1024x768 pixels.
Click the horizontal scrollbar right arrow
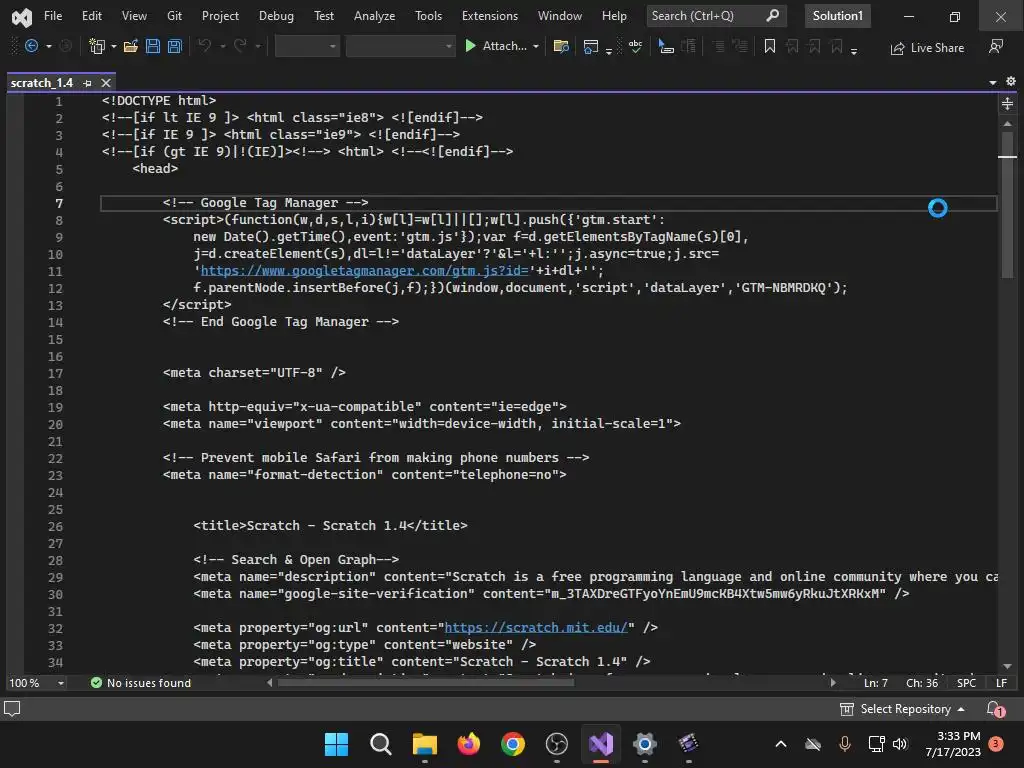[833, 682]
